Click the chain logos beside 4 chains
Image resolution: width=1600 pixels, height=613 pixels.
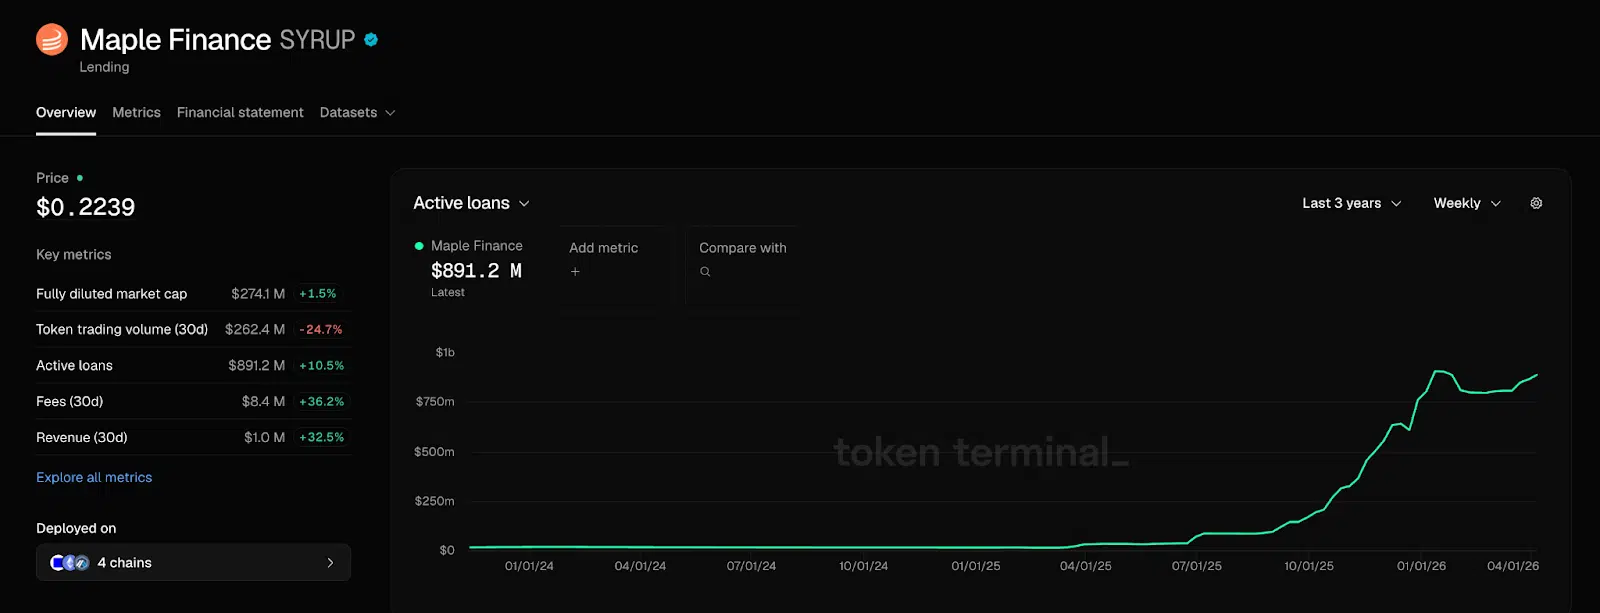69,563
